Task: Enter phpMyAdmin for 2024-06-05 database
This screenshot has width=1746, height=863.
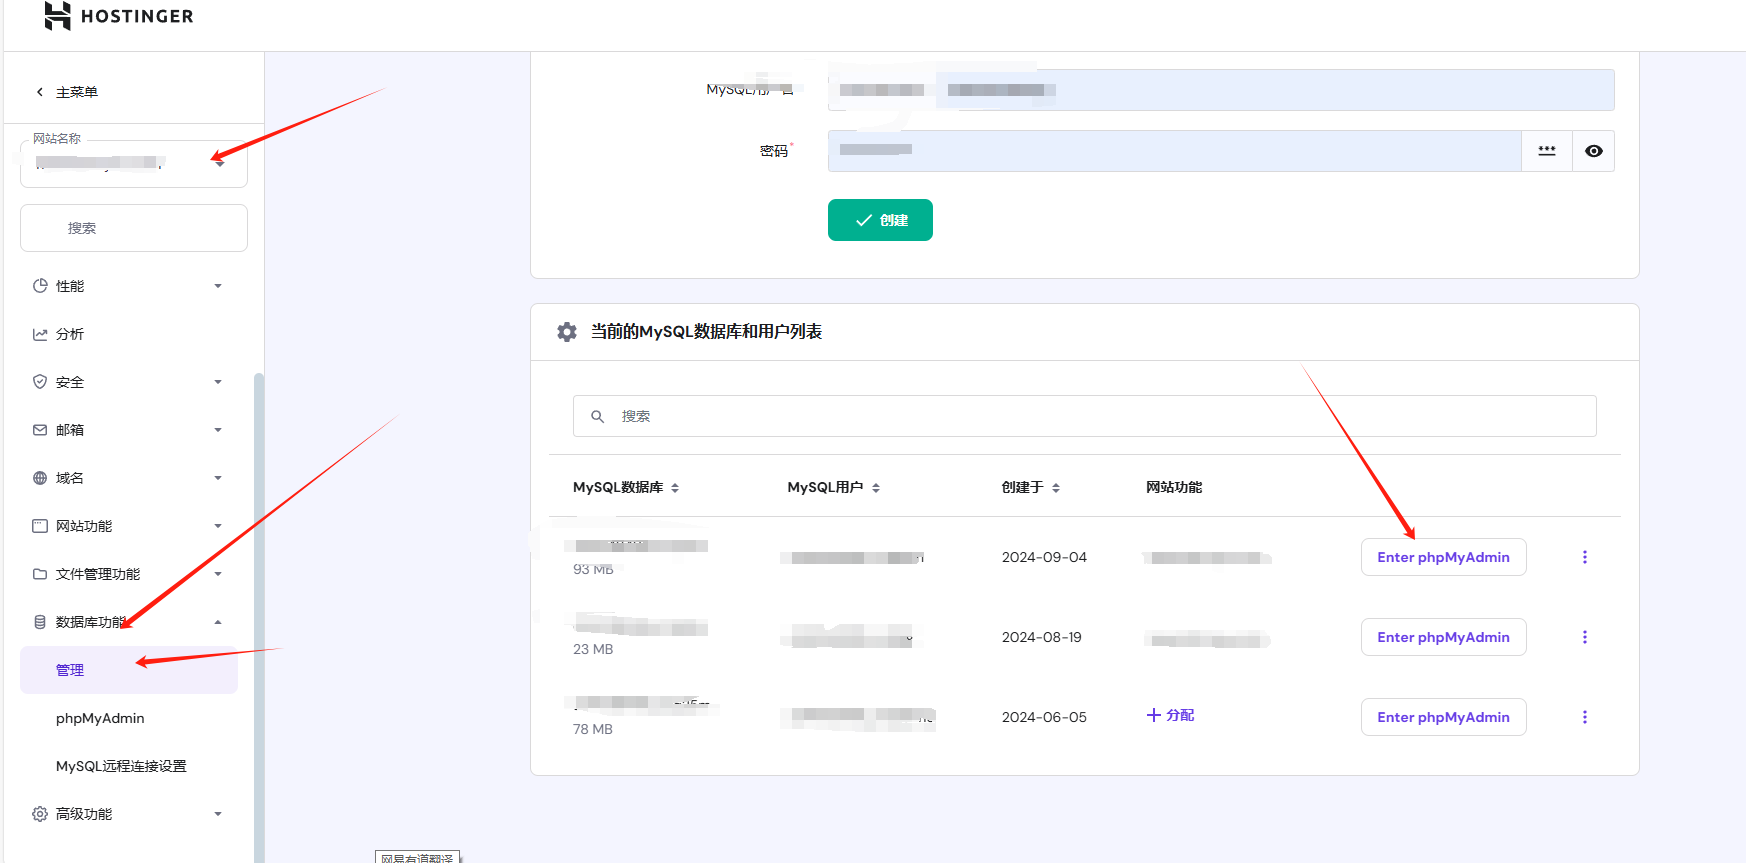Action: [x=1444, y=717]
